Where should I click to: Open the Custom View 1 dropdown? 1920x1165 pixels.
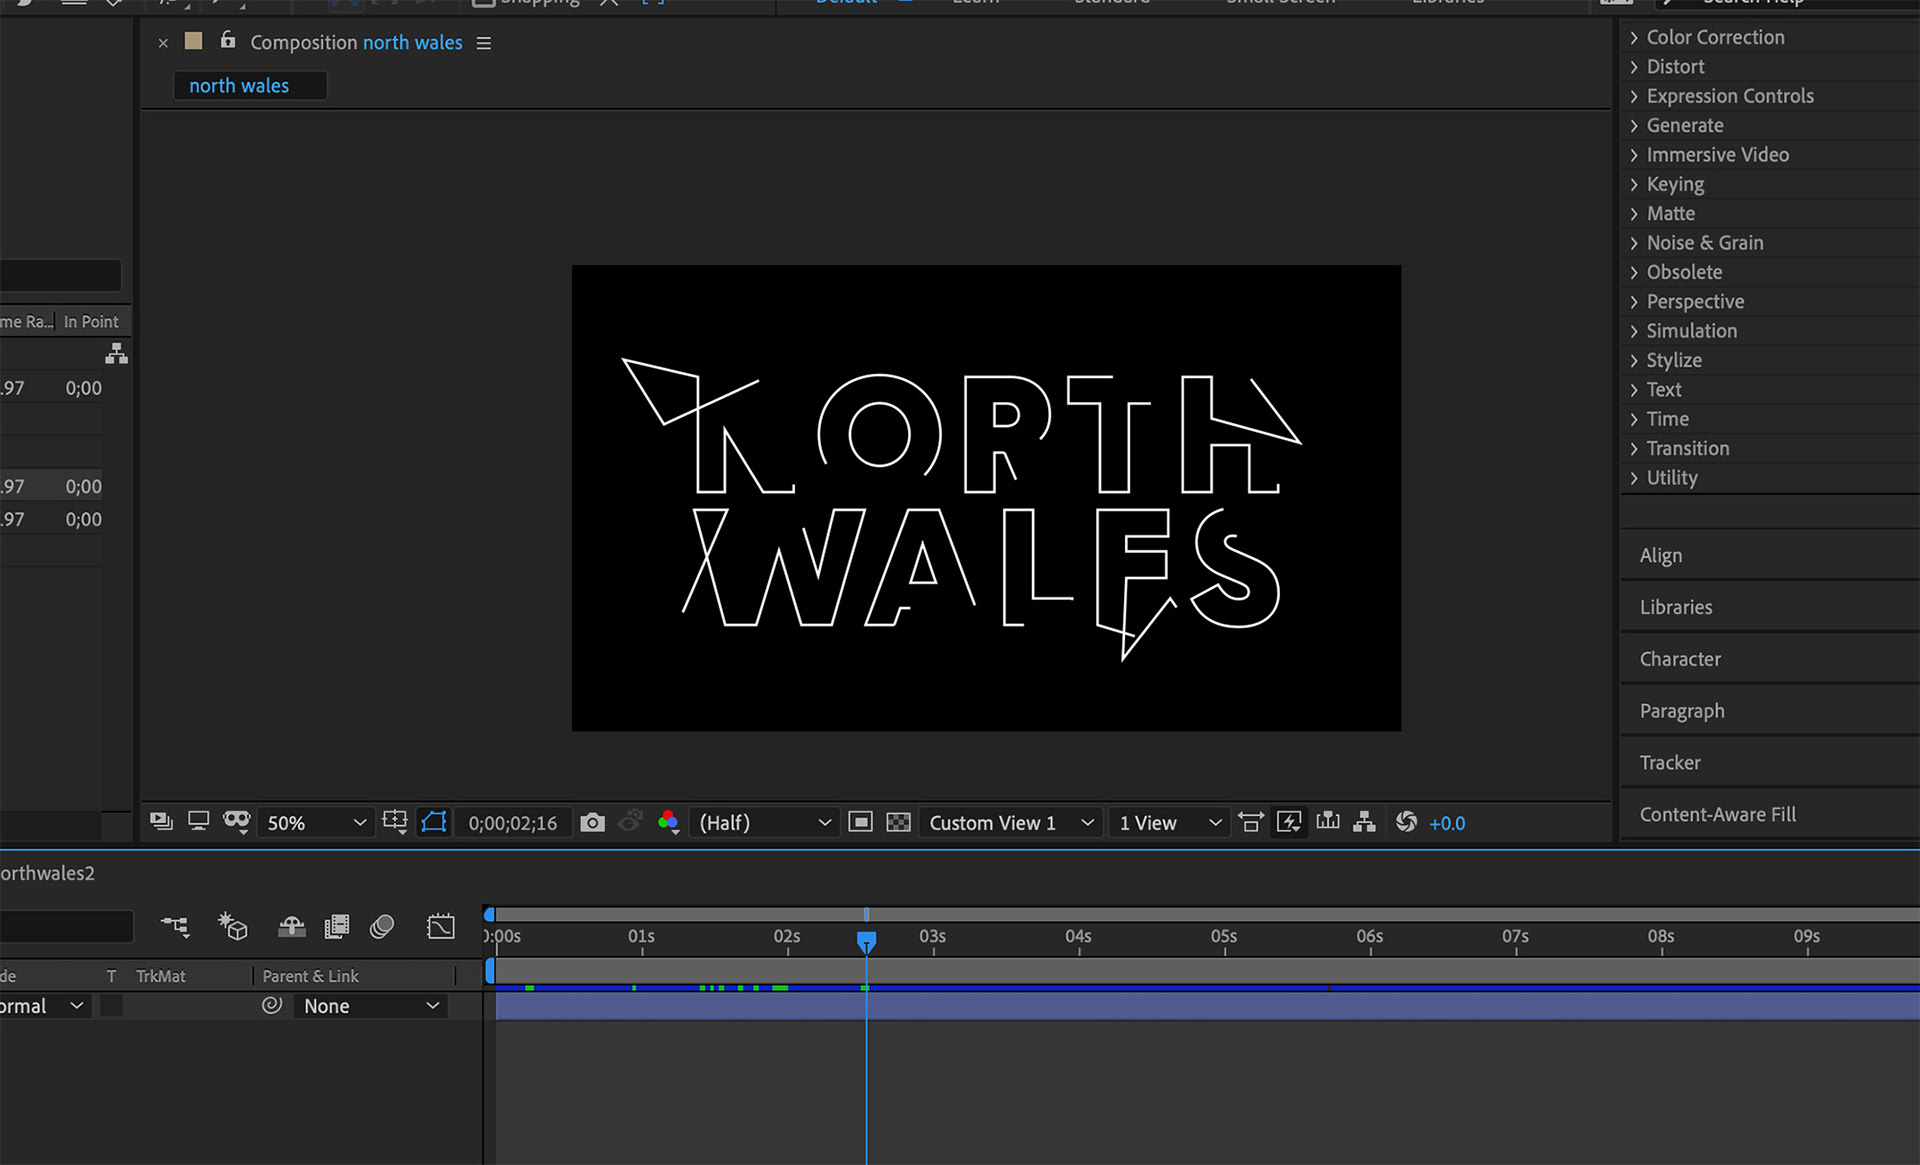pyautogui.click(x=1010, y=822)
